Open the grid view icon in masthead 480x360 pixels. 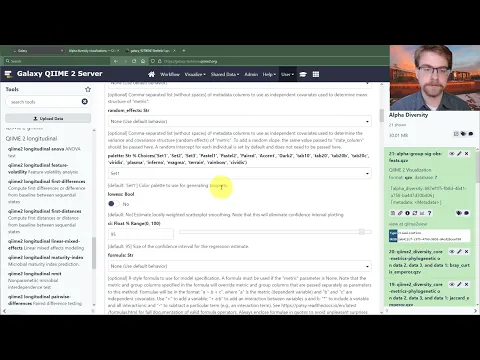click(x=316, y=74)
